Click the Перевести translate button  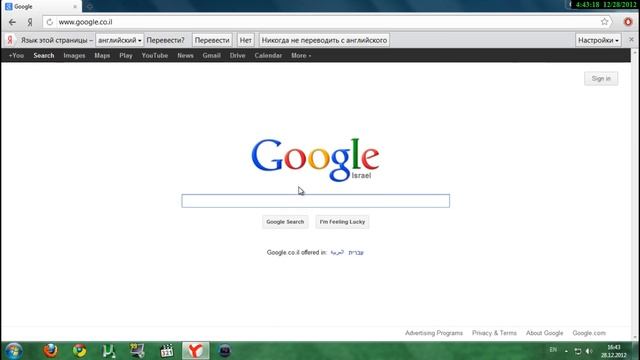212,40
